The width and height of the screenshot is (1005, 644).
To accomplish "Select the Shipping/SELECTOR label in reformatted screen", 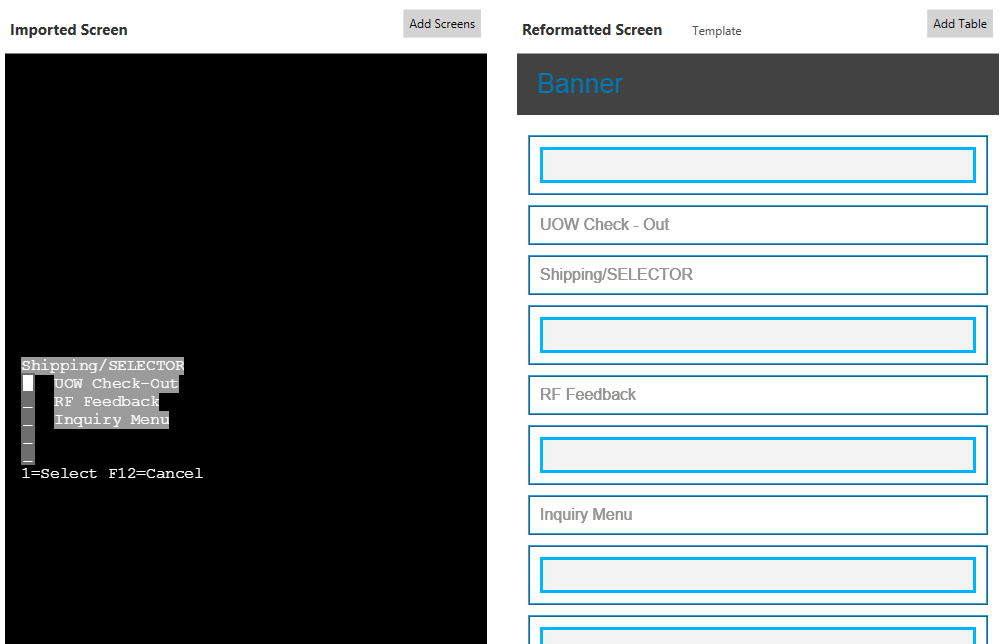I will (757, 275).
